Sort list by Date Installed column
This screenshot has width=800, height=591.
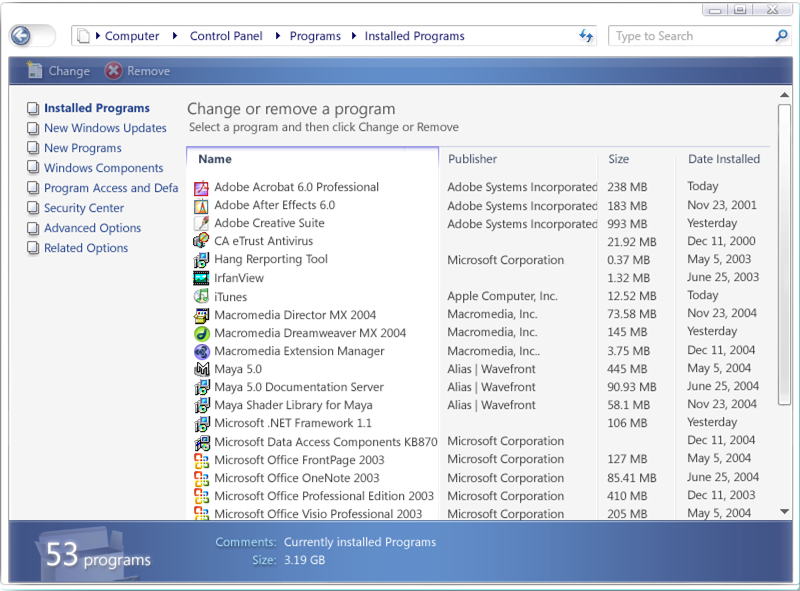[724, 159]
